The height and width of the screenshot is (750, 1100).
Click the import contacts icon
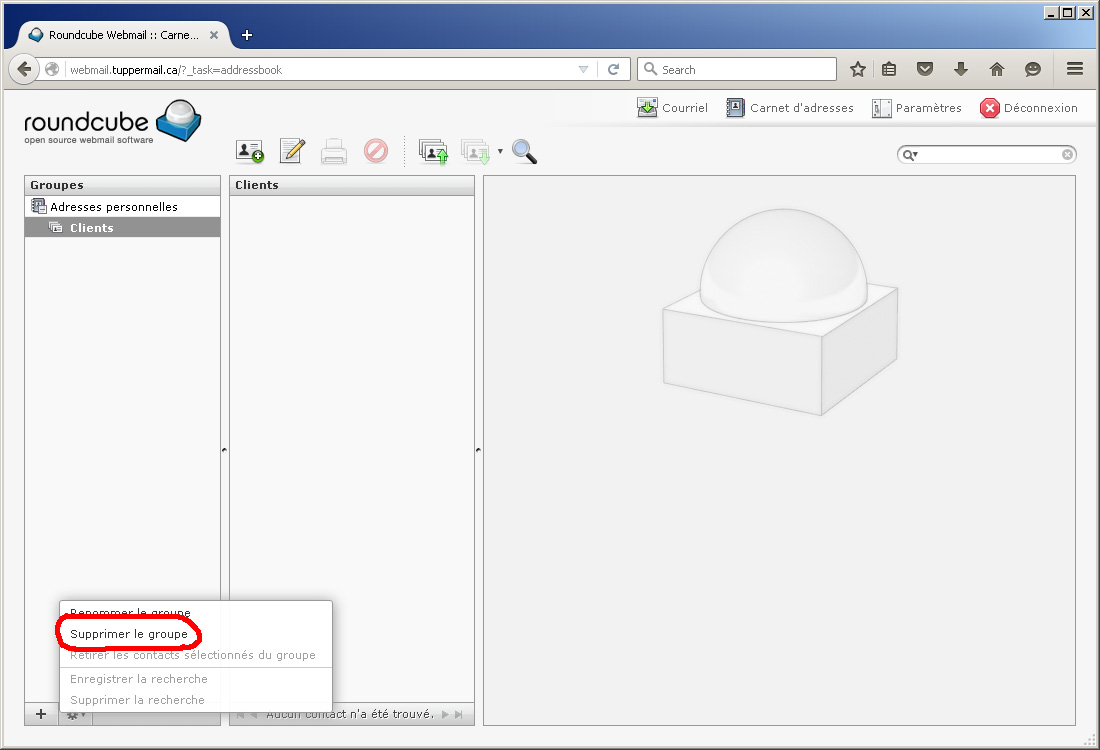[x=433, y=151]
